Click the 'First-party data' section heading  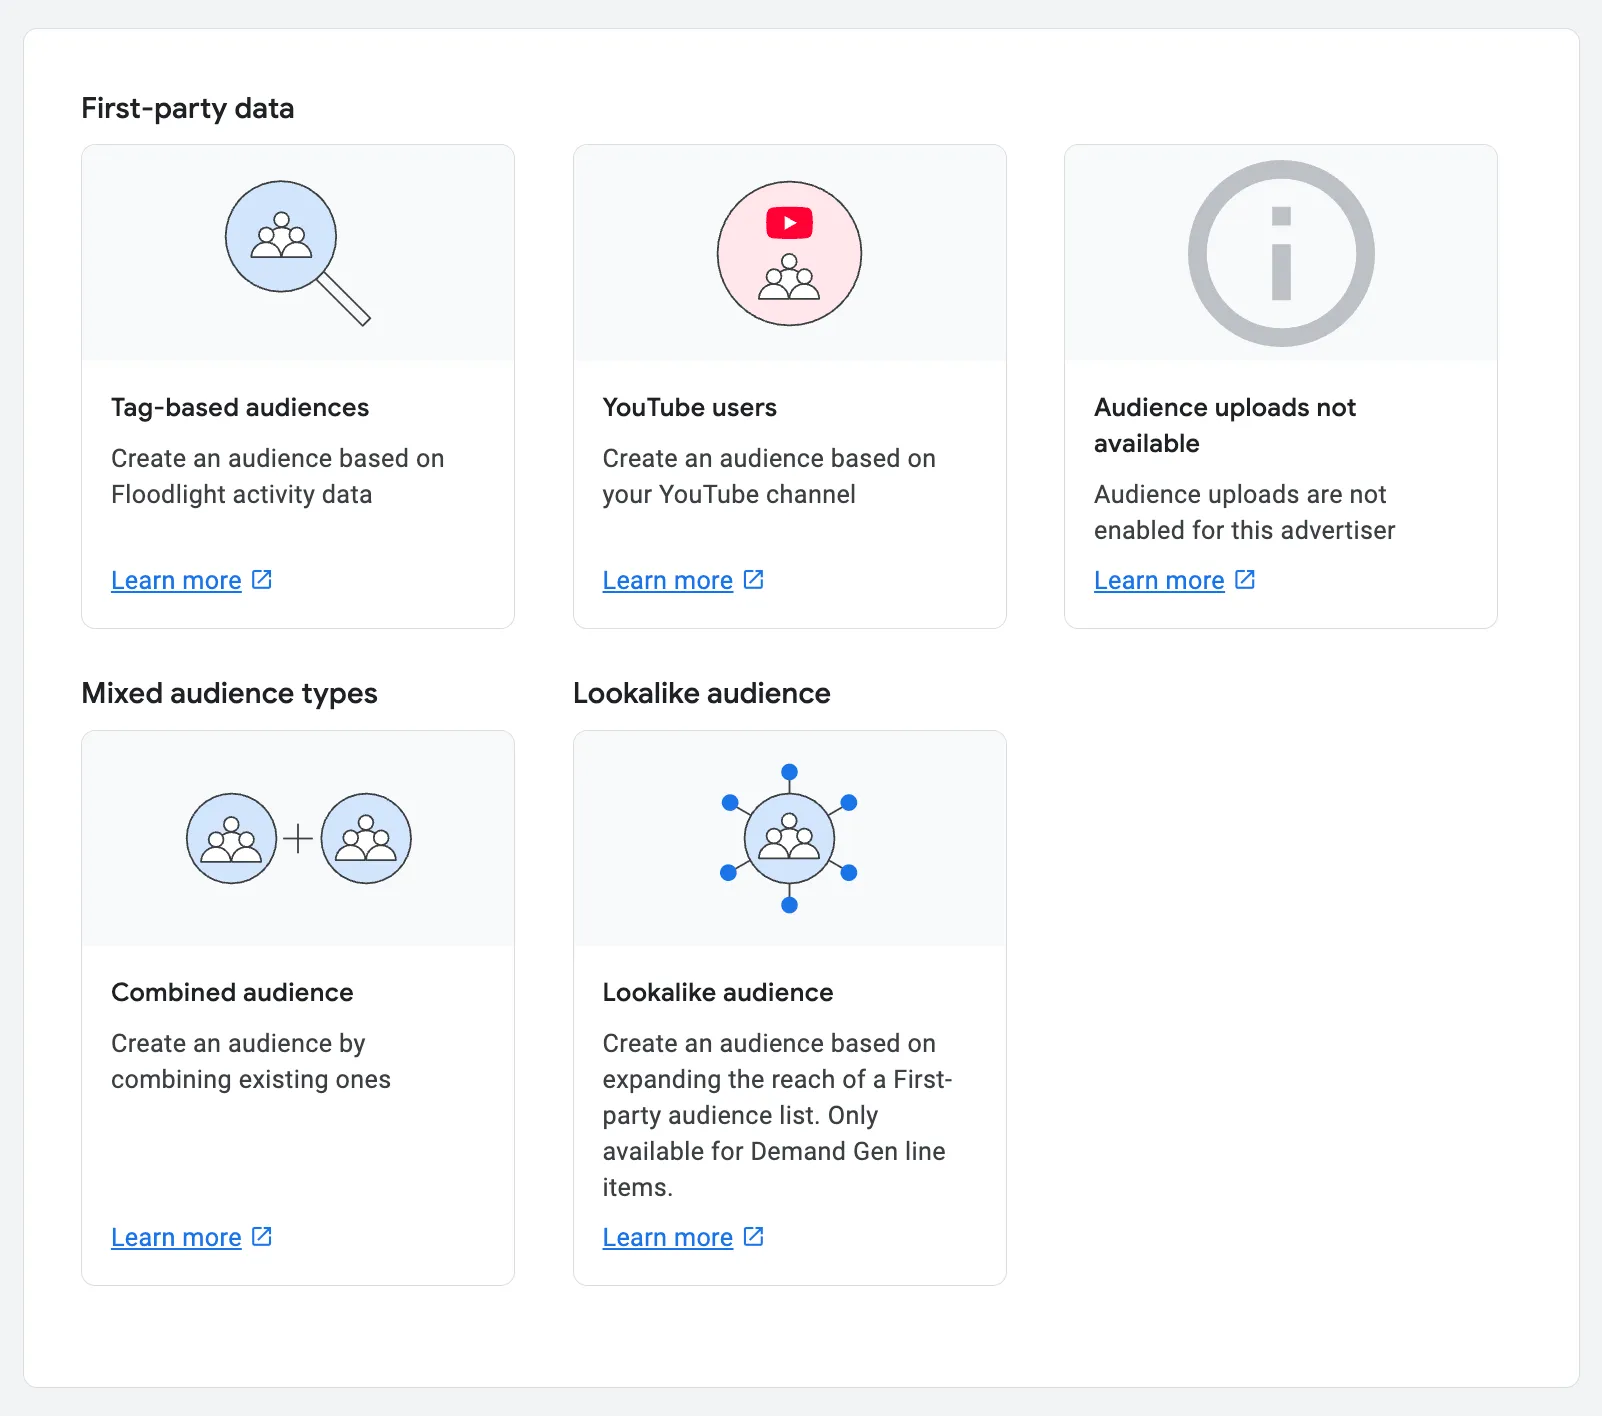click(x=188, y=108)
